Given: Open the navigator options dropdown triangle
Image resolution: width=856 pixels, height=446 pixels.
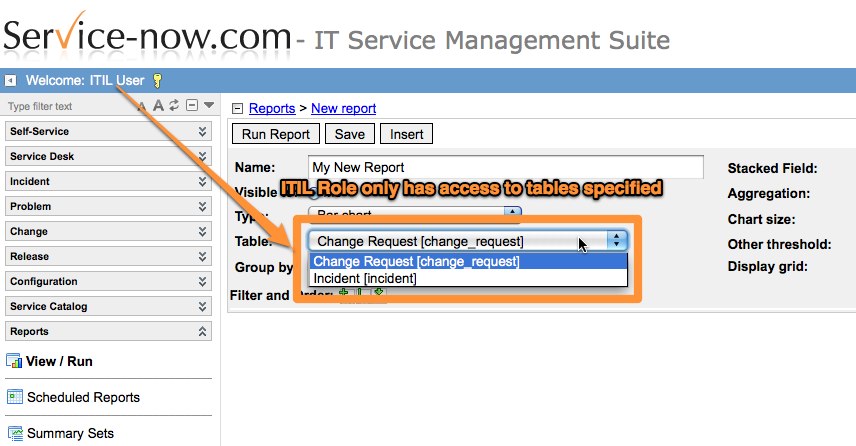Looking at the screenshot, I should tap(209, 106).
